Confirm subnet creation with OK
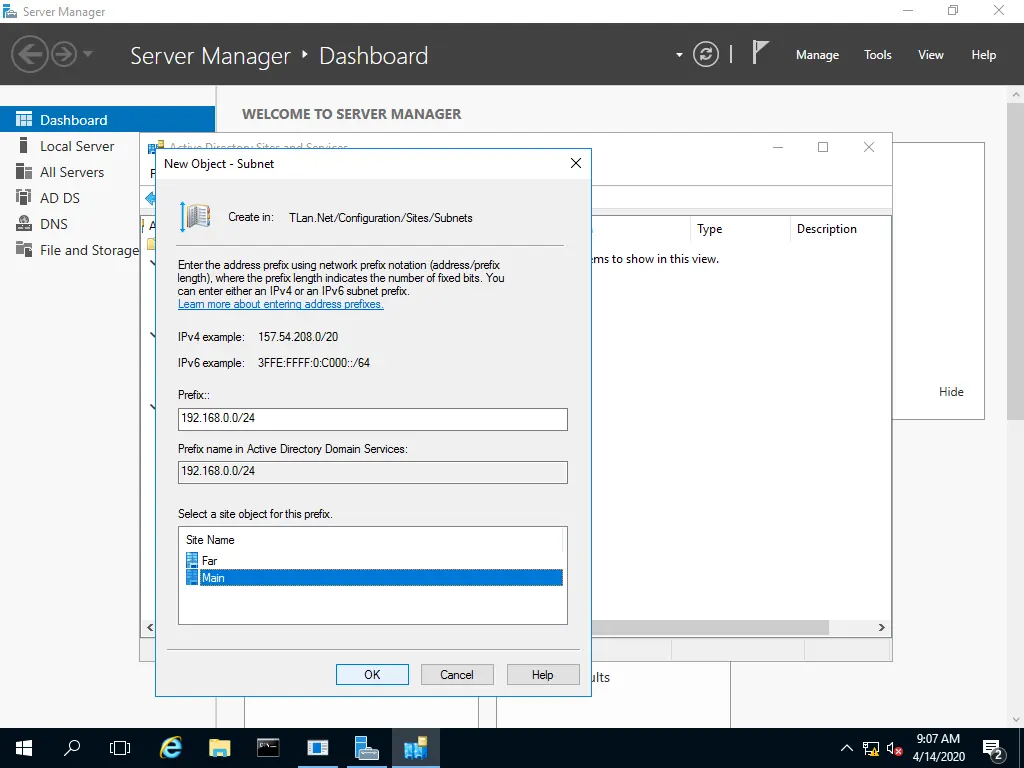 [x=372, y=675]
